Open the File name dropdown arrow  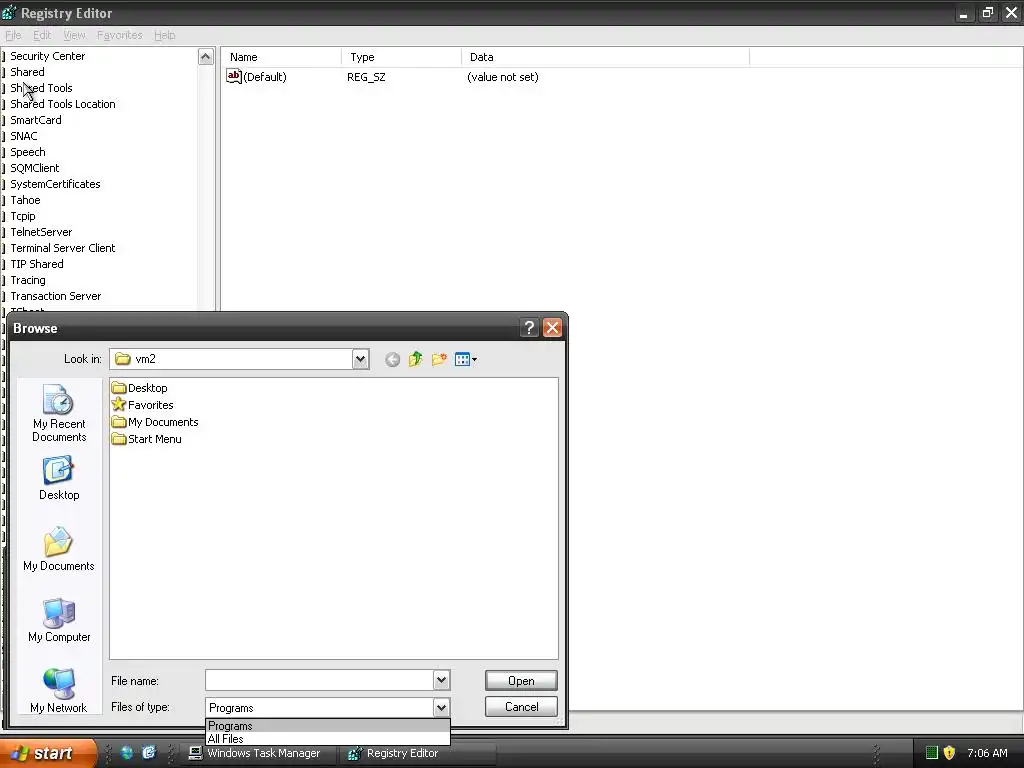click(441, 680)
